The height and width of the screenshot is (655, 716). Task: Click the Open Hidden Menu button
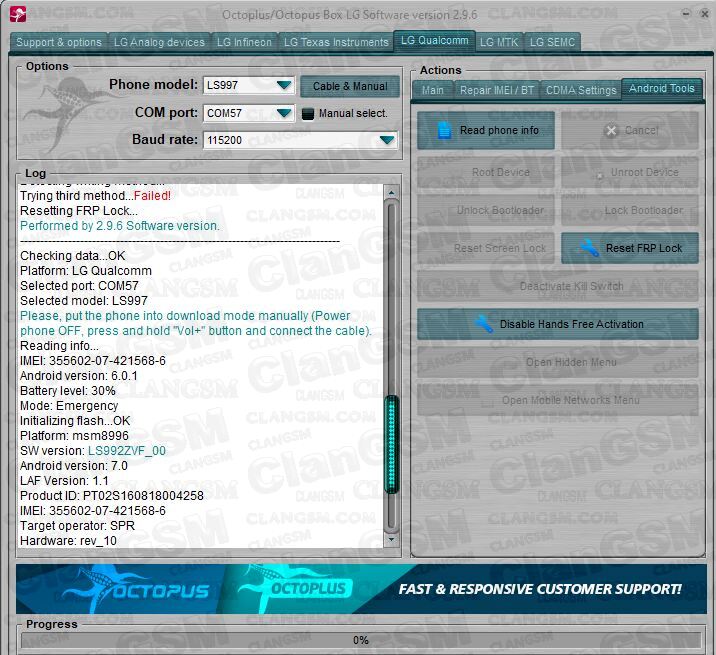pos(558,362)
